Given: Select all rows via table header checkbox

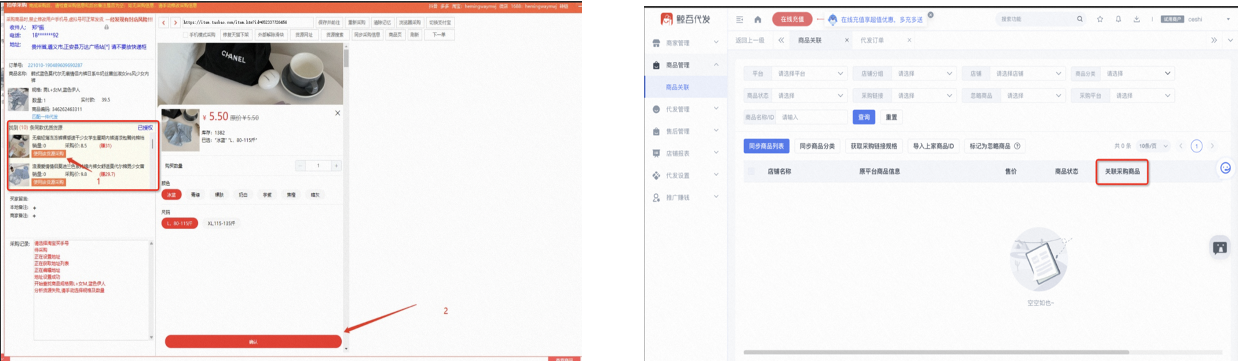Looking at the screenshot, I should (752, 171).
